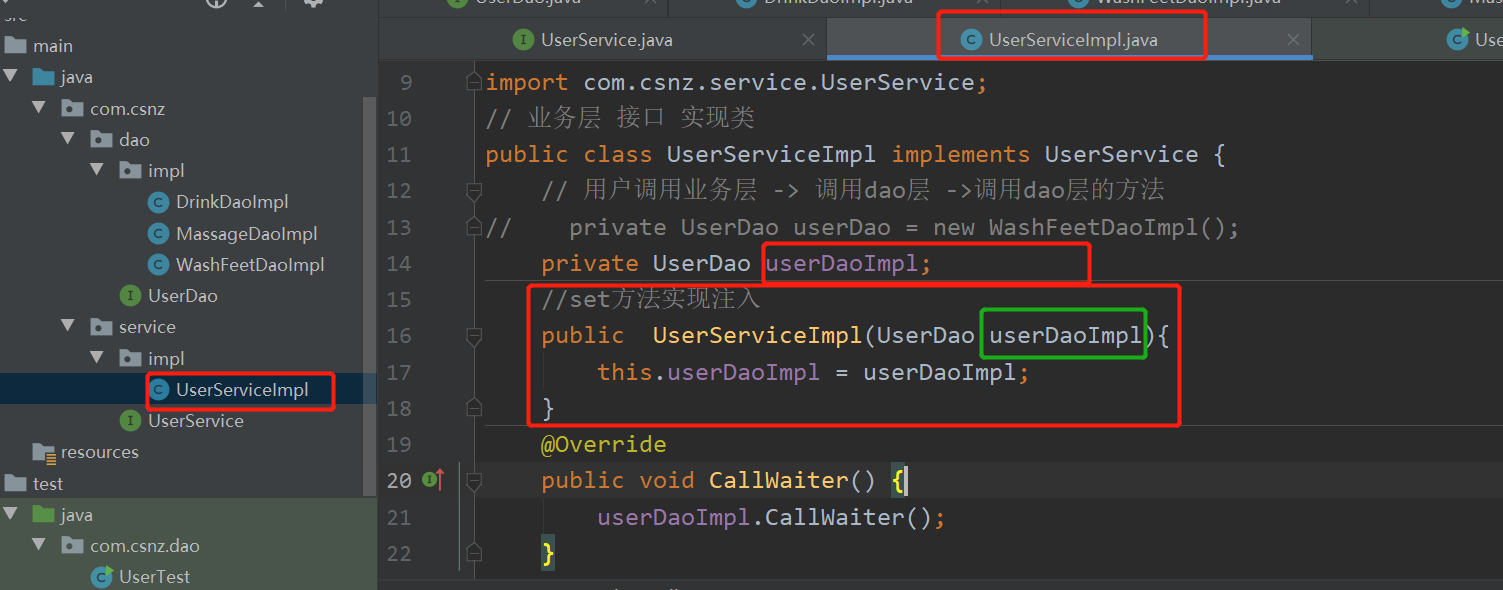Close the UserServiceImpl.java tab
Screen dimensions: 1503x590
(x=1293, y=40)
